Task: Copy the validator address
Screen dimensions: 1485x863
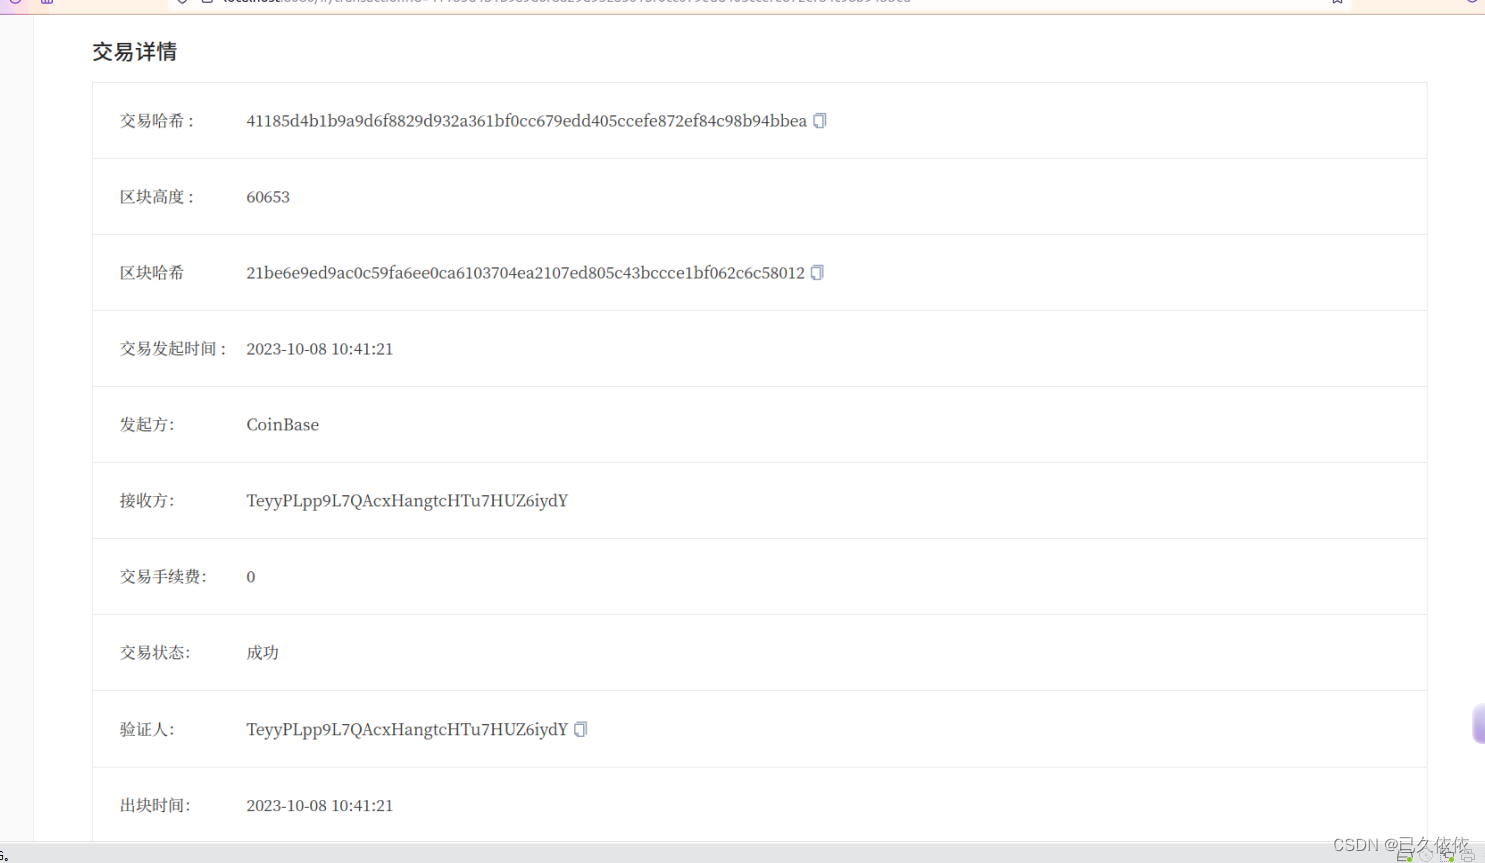Action: tap(581, 729)
